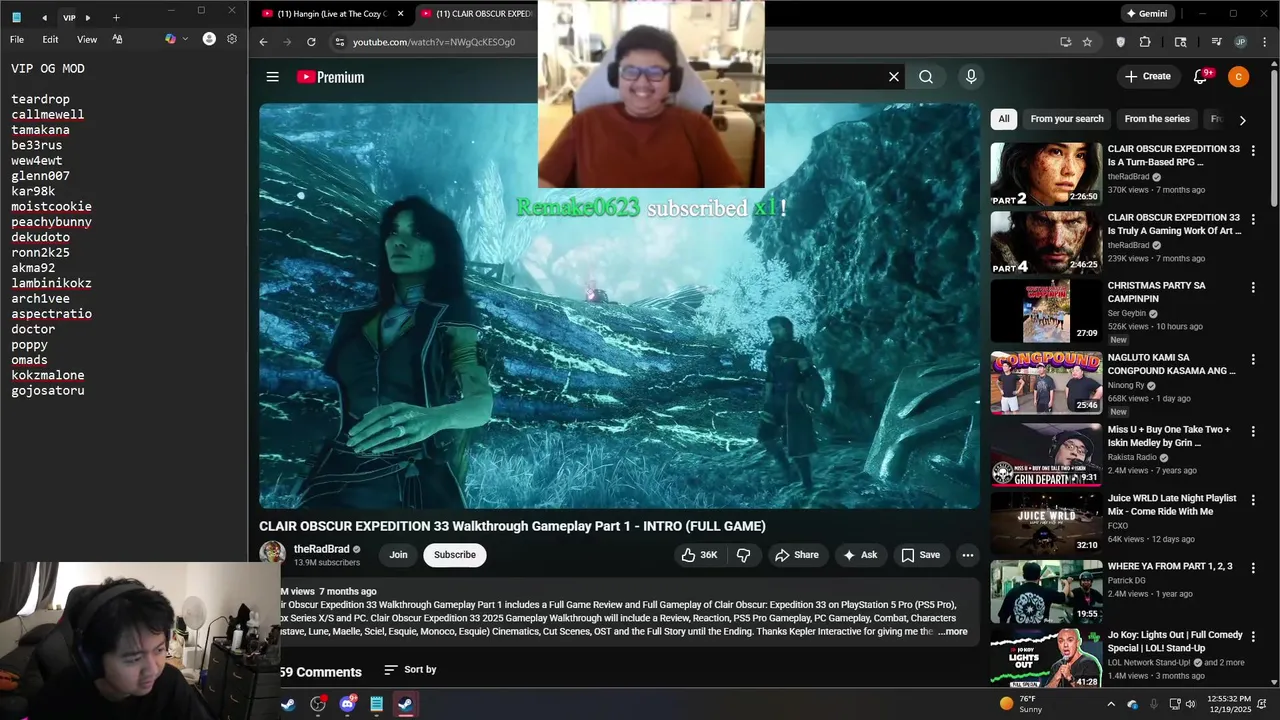Show next filter chips with arrow
Image resolution: width=1280 pixels, height=720 pixels.
(x=1242, y=119)
